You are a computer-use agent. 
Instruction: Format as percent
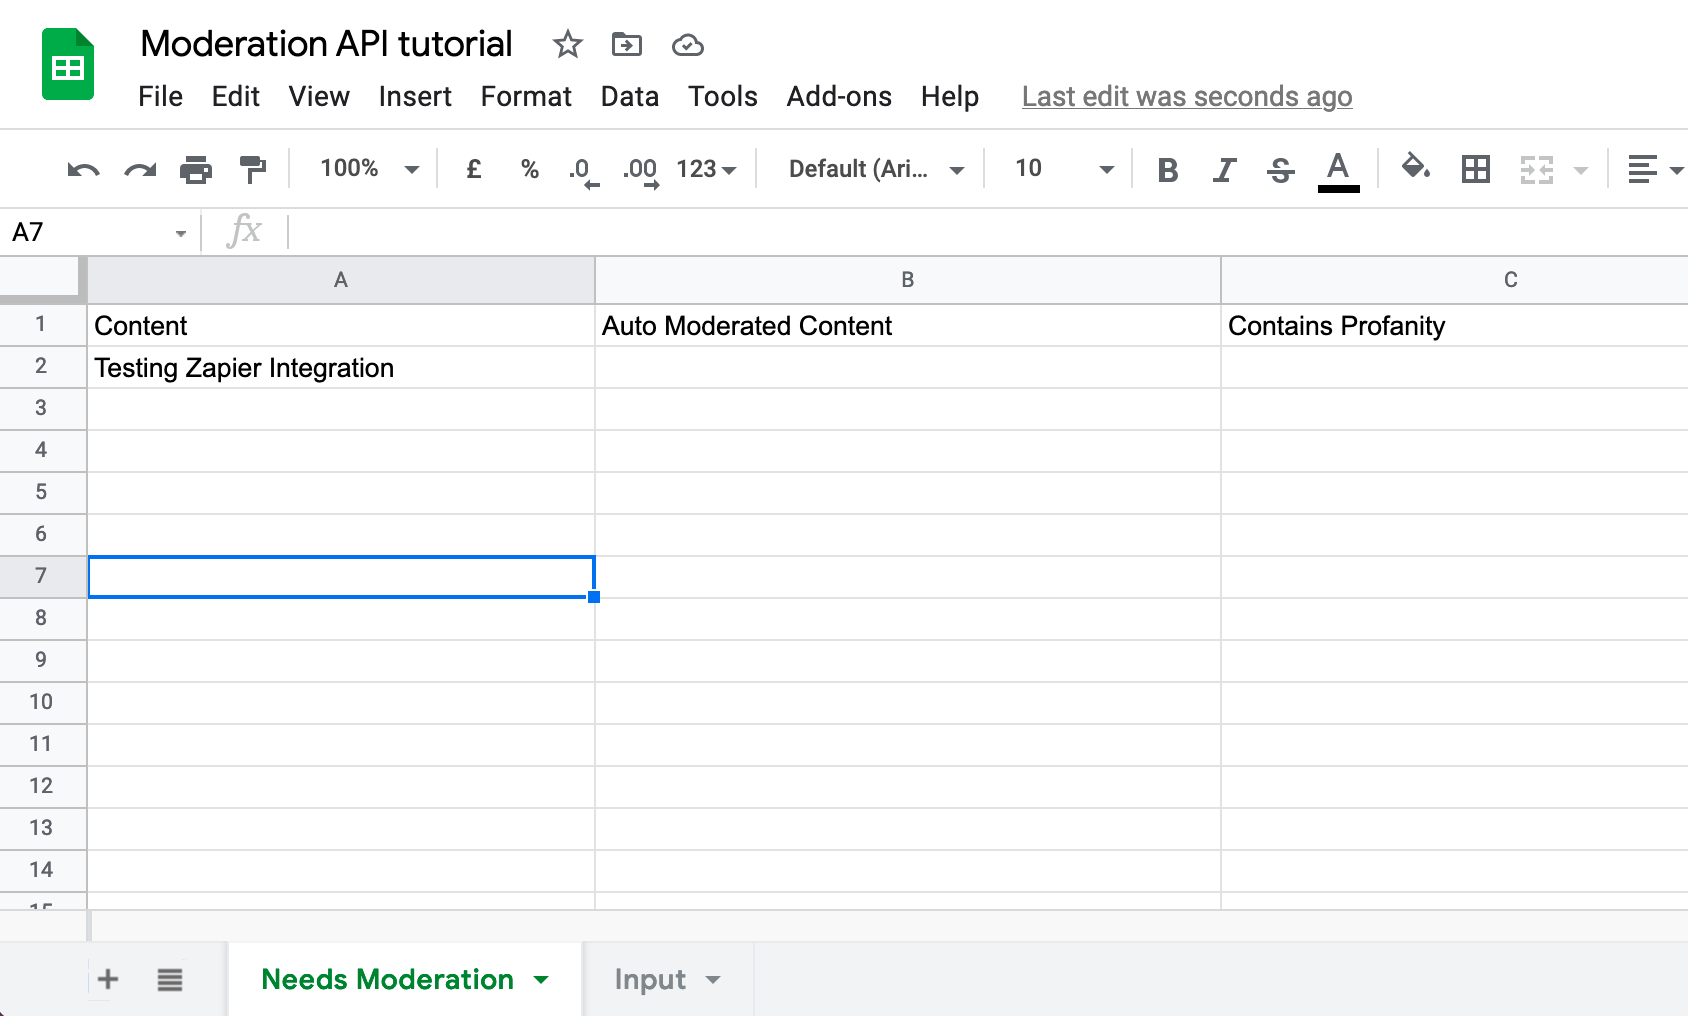pyautogui.click(x=530, y=169)
